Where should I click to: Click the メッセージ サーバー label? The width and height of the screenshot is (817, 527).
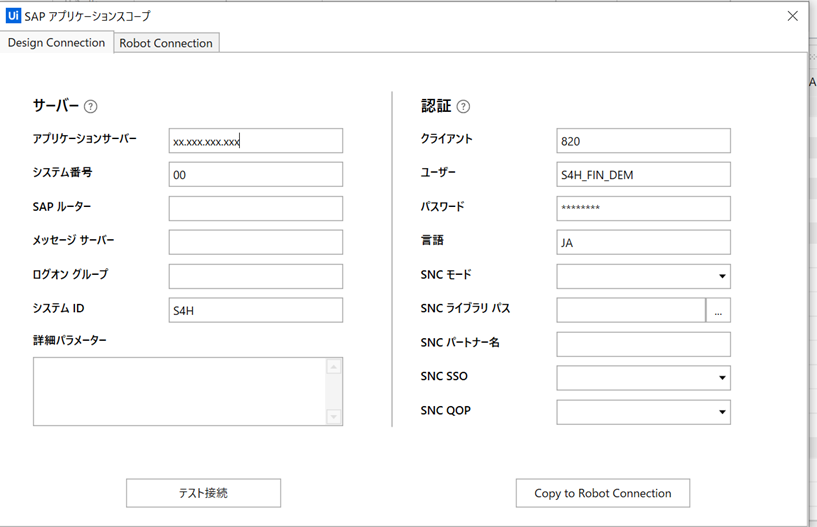[x=73, y=240]
